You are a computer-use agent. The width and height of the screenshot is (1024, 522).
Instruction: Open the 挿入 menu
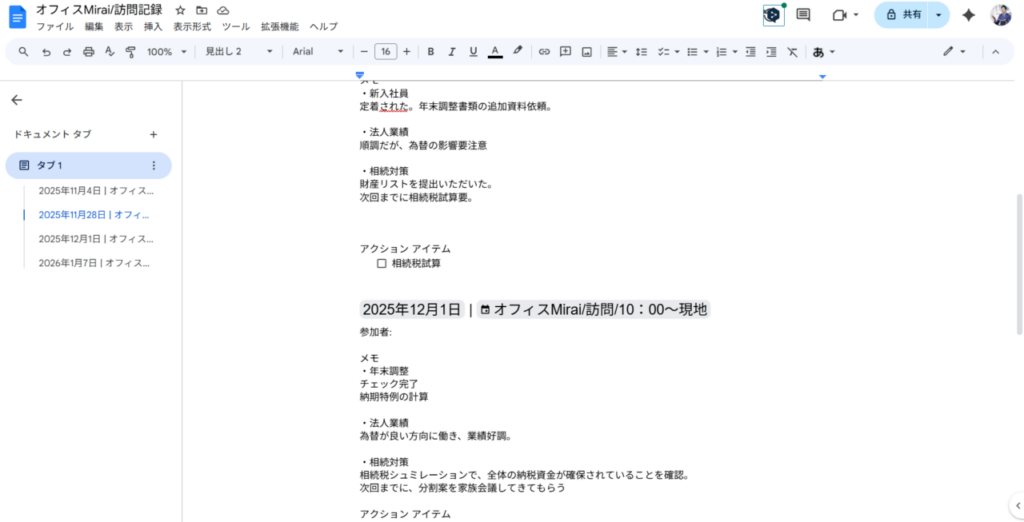[153, 27]
